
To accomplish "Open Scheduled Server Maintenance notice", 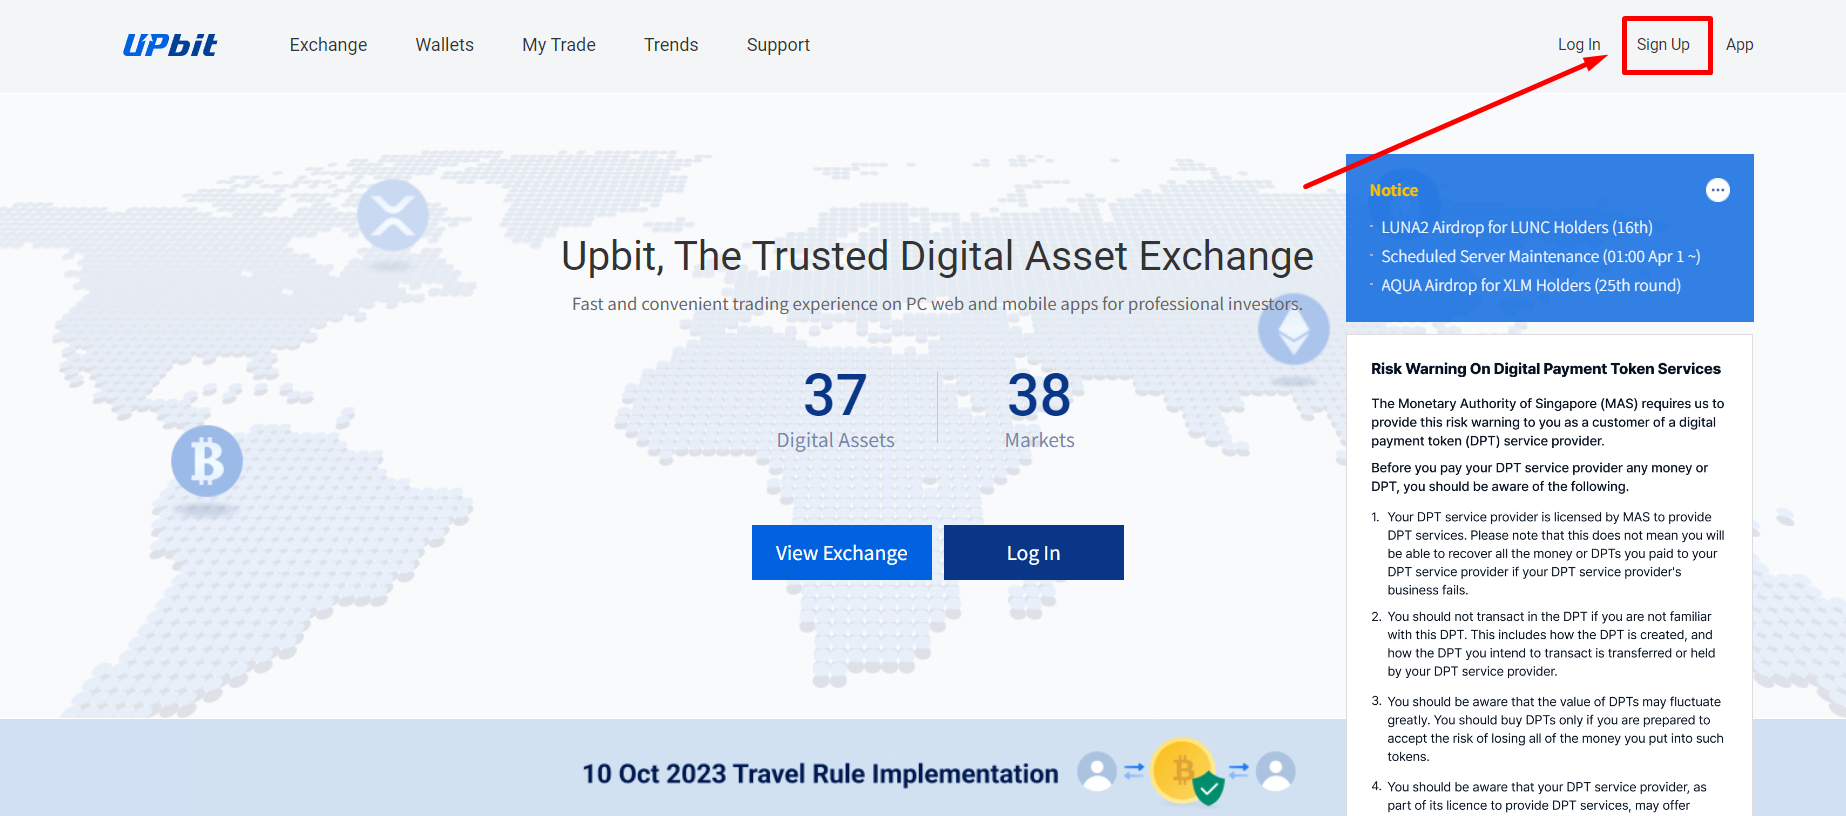I will (1540, 257).
